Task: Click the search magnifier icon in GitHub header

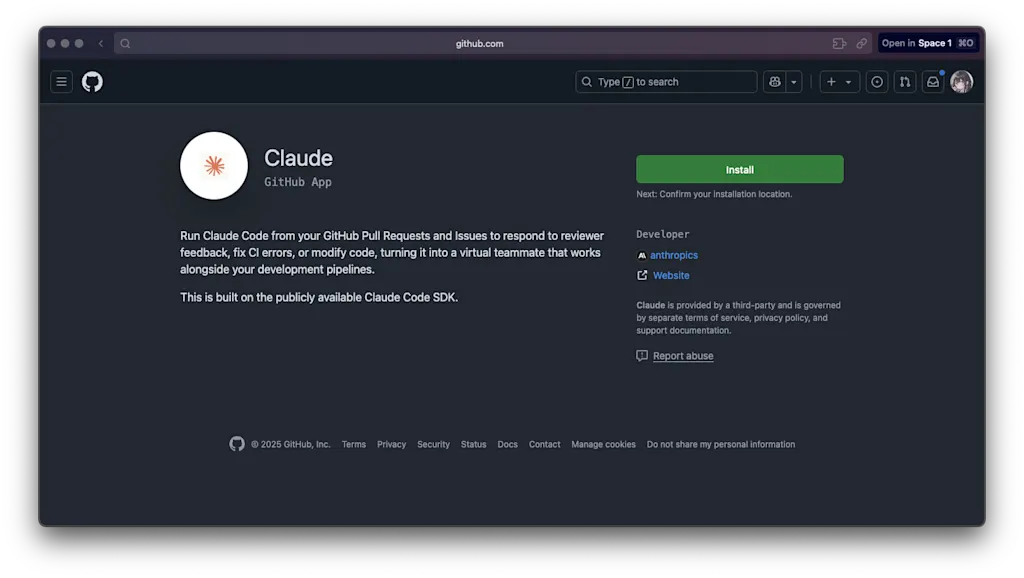Action: coord(586,82)
